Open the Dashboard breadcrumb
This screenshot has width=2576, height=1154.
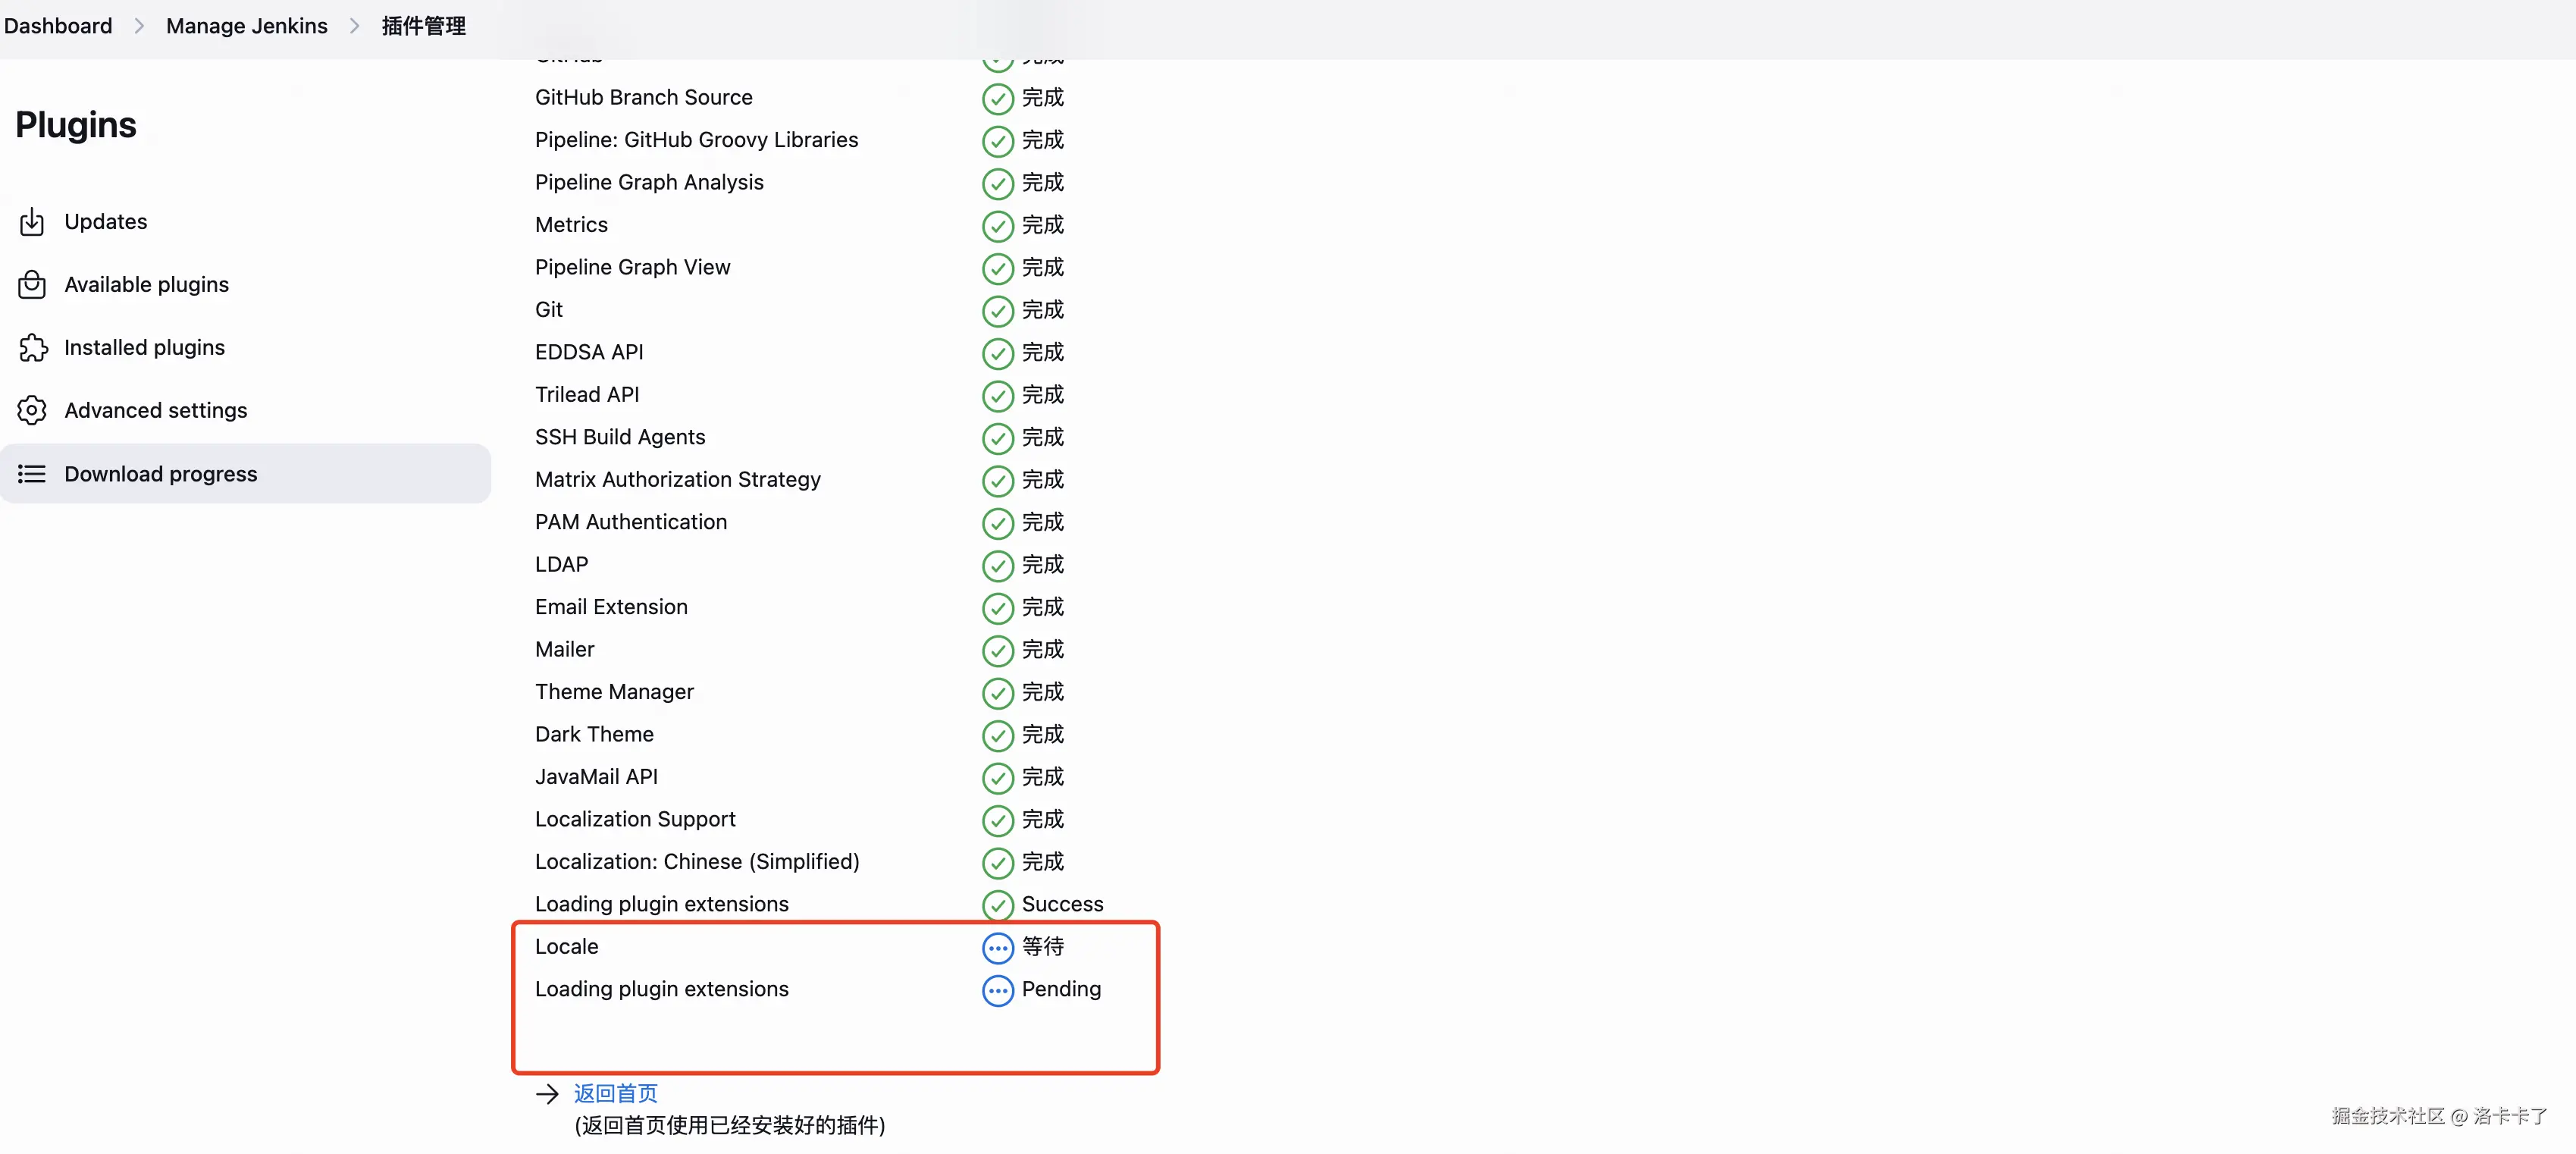tap(58, 26)
